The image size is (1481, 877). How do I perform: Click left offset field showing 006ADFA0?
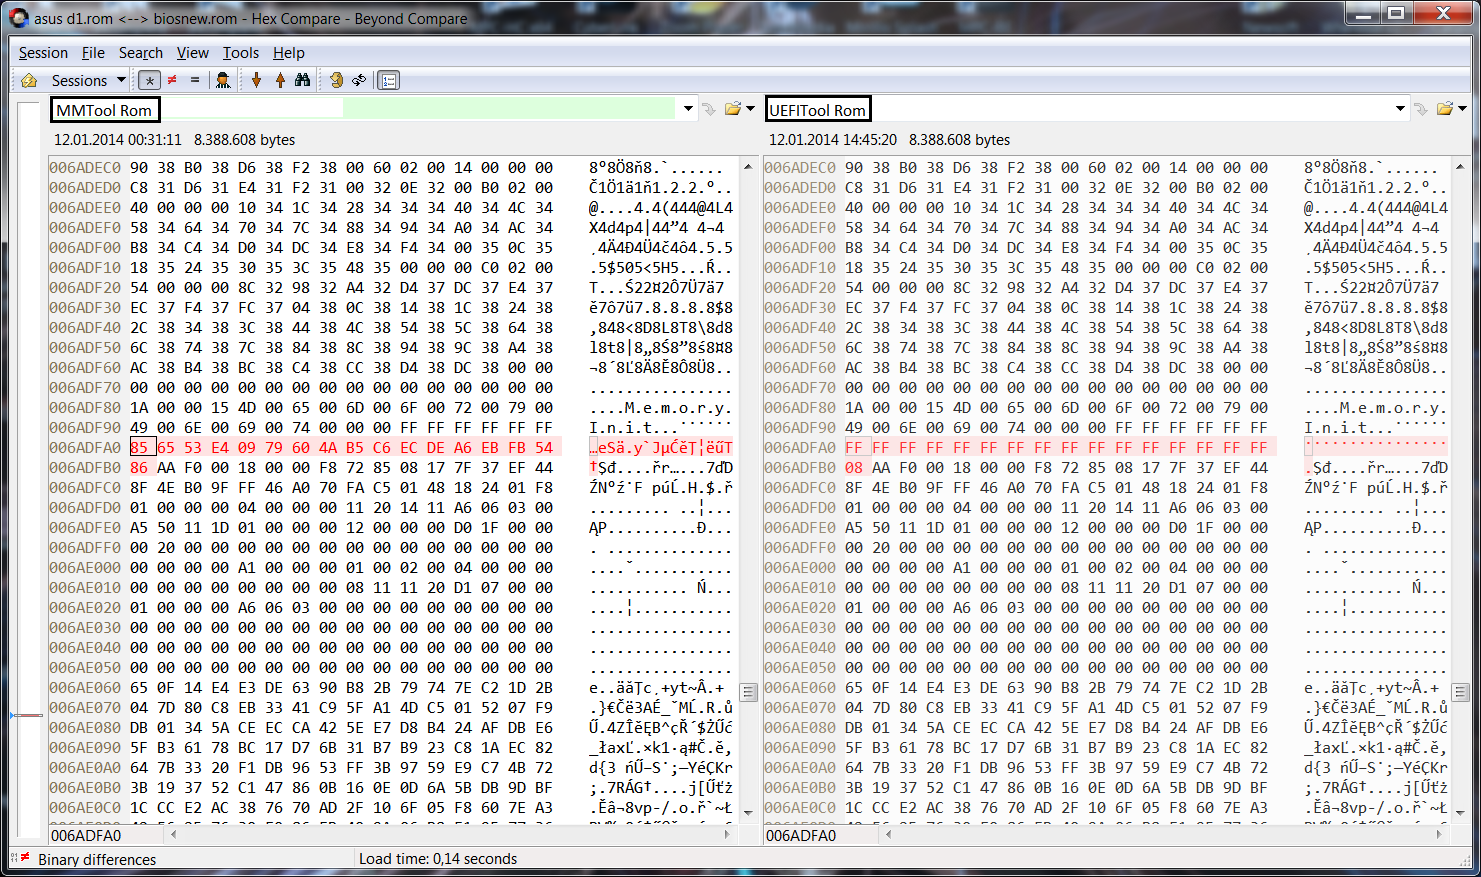(x=105, y=835)
